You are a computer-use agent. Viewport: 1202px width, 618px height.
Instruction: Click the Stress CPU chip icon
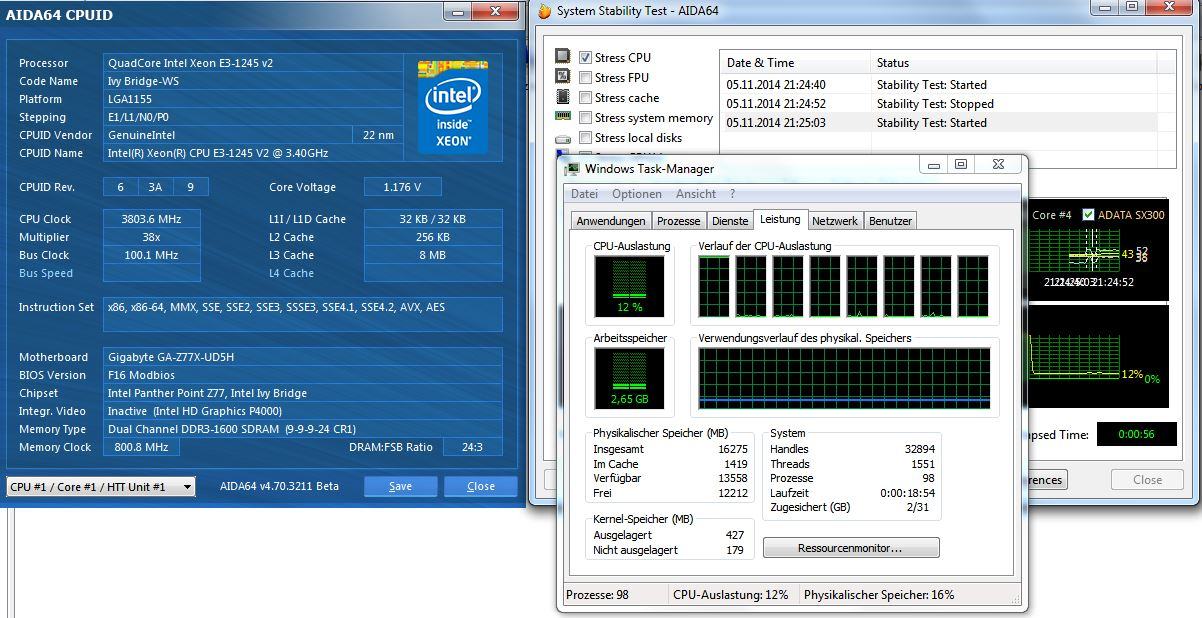(563, 57)
